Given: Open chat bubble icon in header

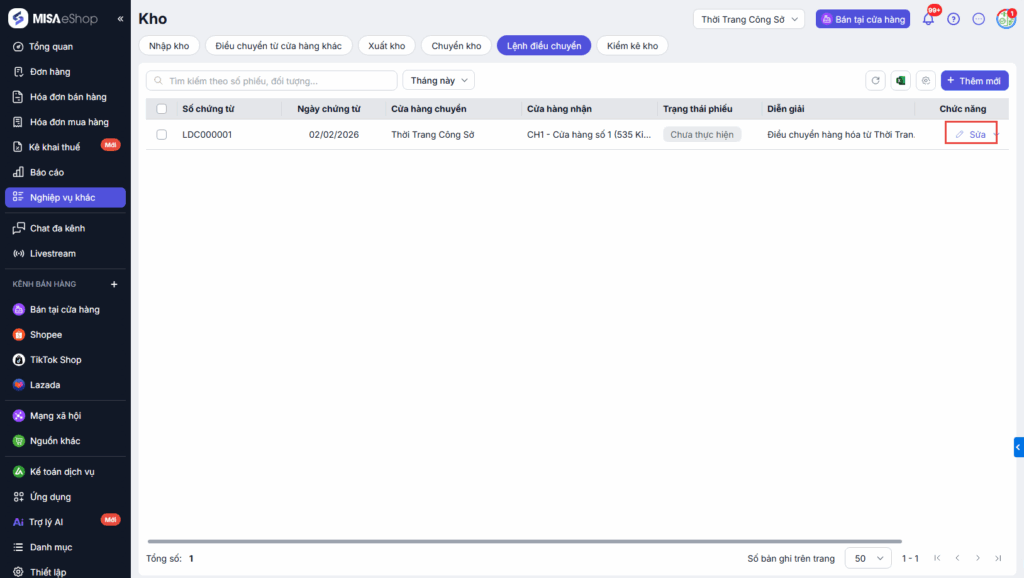Looking at the screenshot, I should click(978, 19).
